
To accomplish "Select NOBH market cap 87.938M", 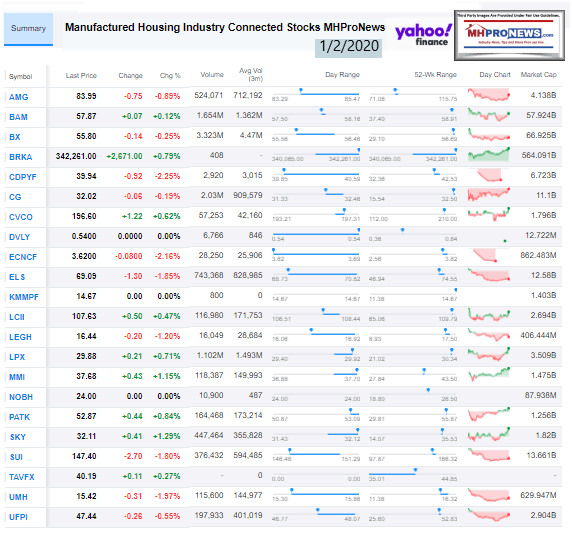I will tap(541, 395).
